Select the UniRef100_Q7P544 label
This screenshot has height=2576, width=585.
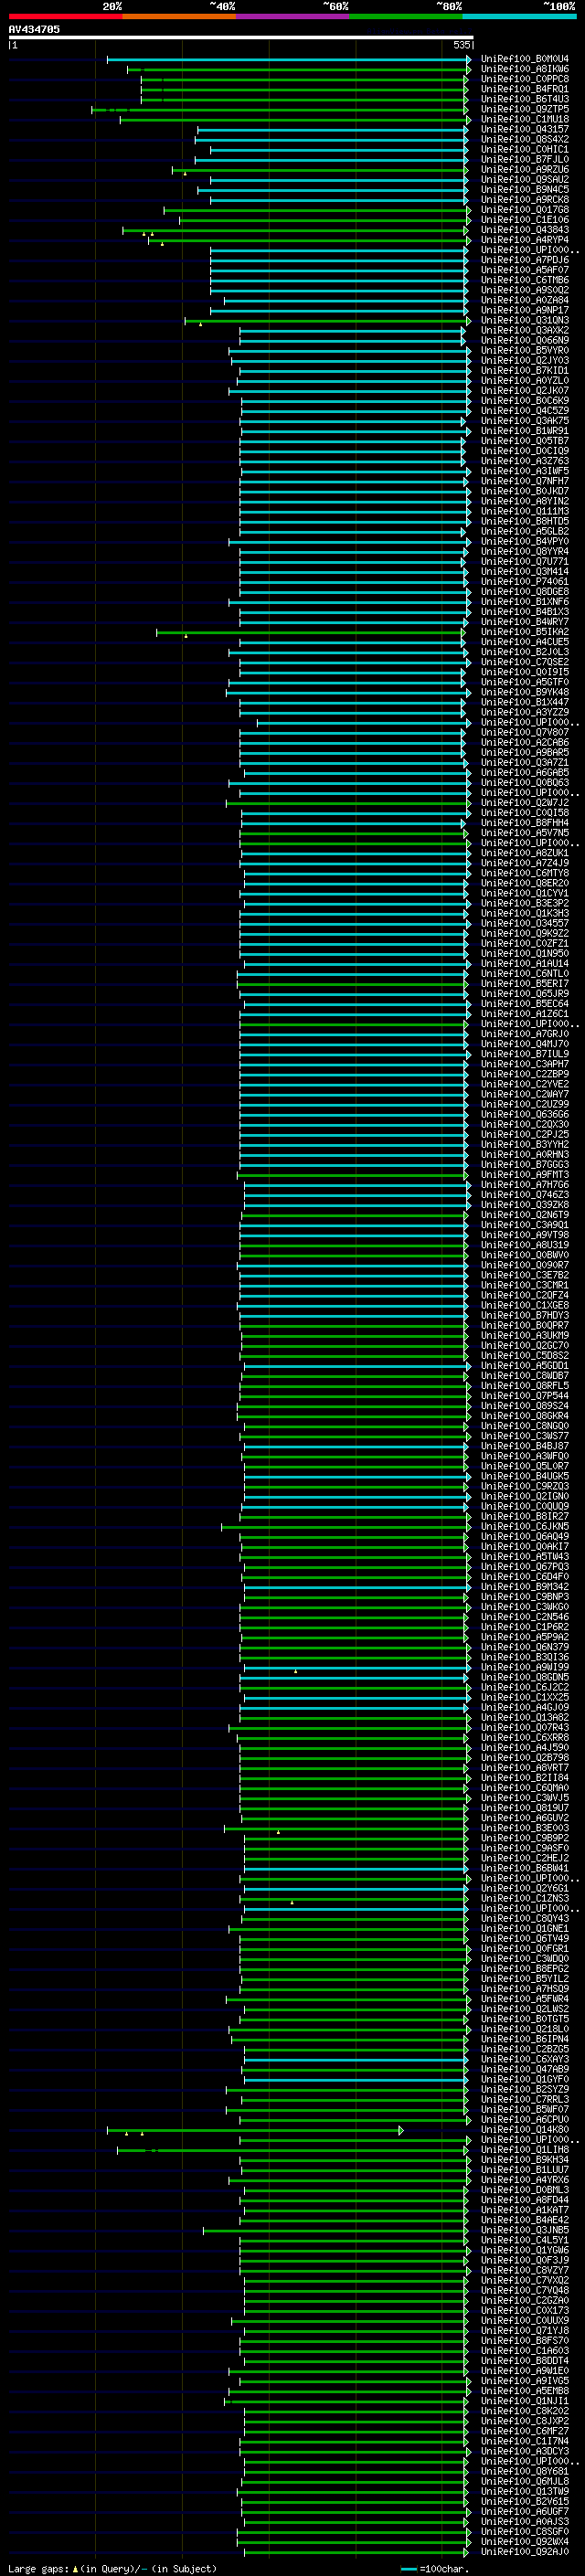tap(524, 1395)
